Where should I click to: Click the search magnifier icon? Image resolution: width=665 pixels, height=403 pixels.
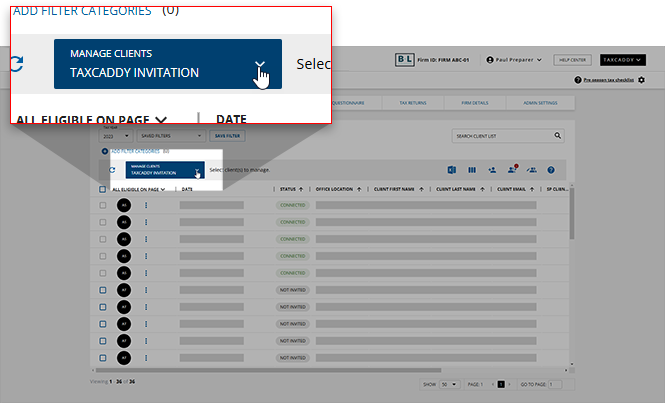[558, 135]
